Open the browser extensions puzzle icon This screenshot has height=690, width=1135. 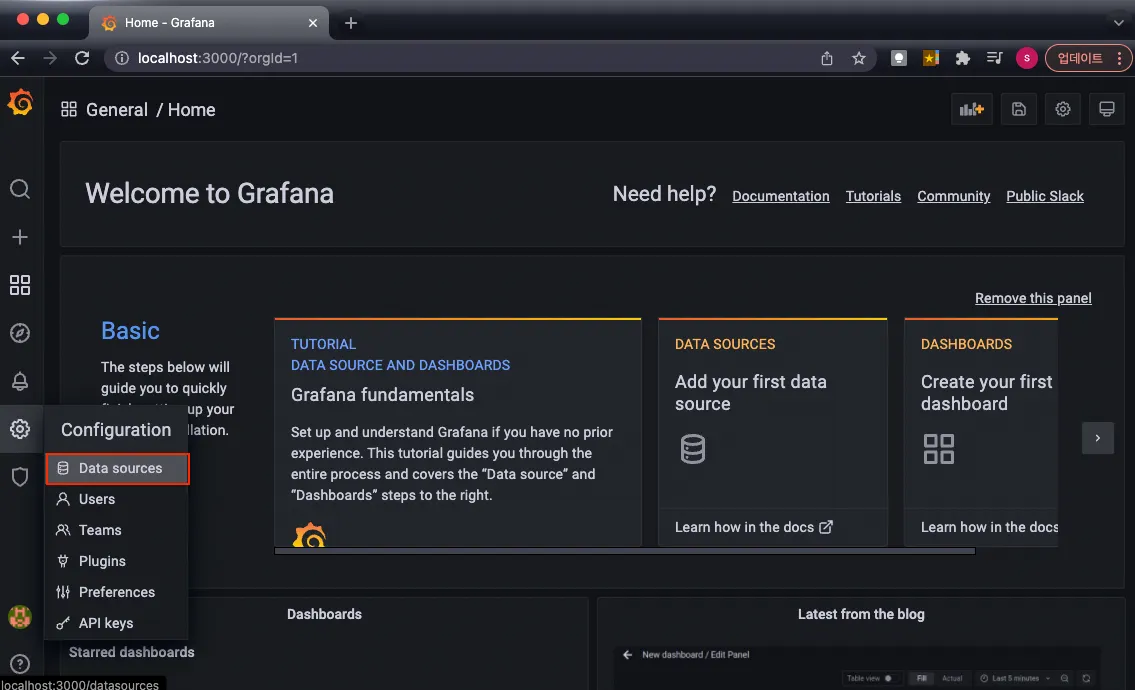tap(963, 58)
